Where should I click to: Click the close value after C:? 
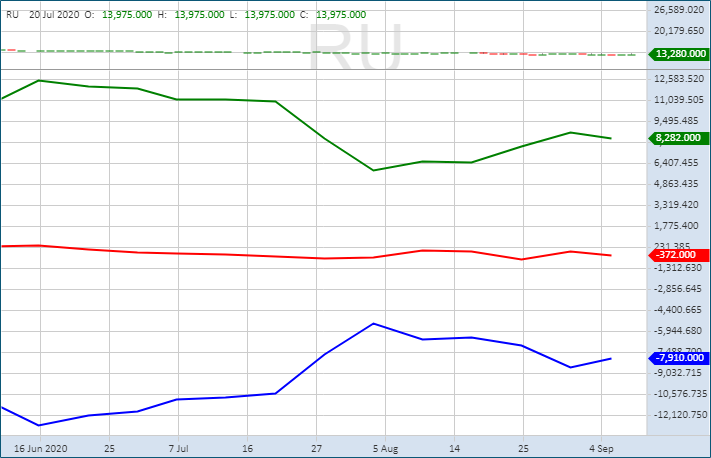click(x=341, y=15)
